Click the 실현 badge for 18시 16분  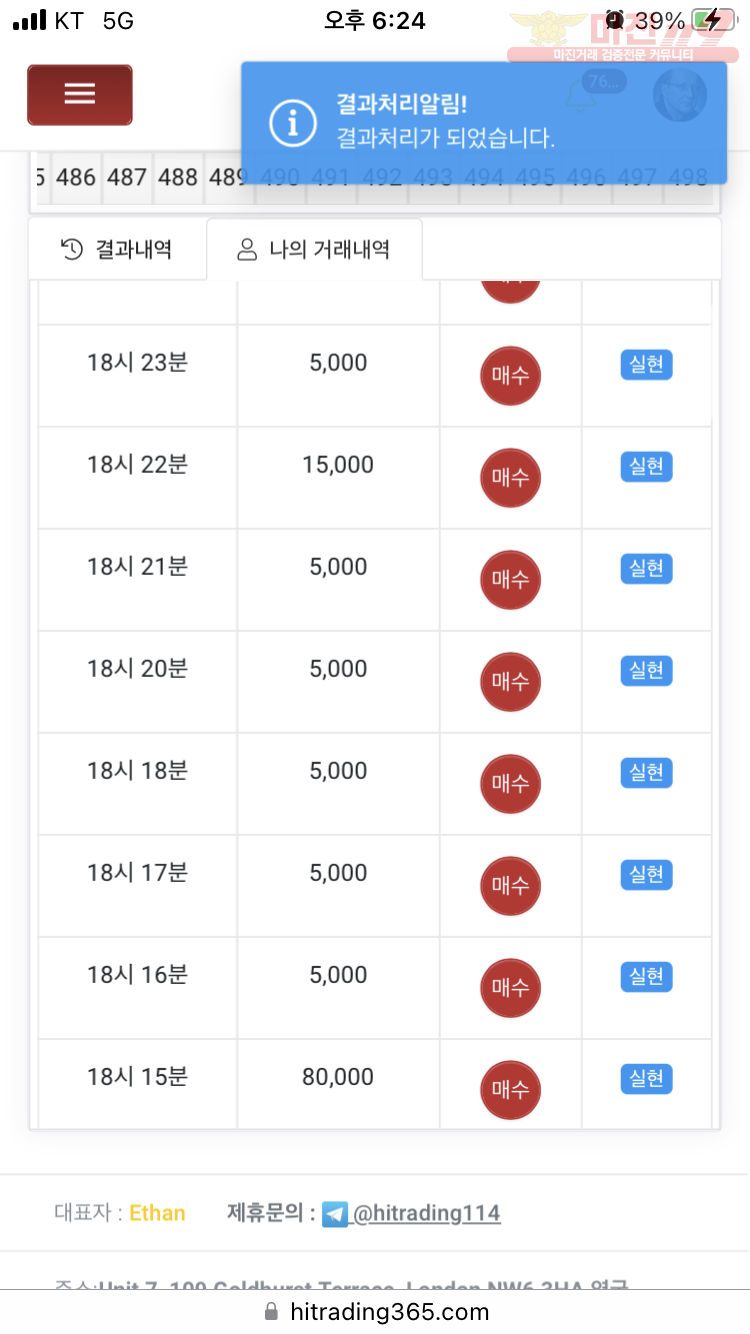[x=646, y=976]
